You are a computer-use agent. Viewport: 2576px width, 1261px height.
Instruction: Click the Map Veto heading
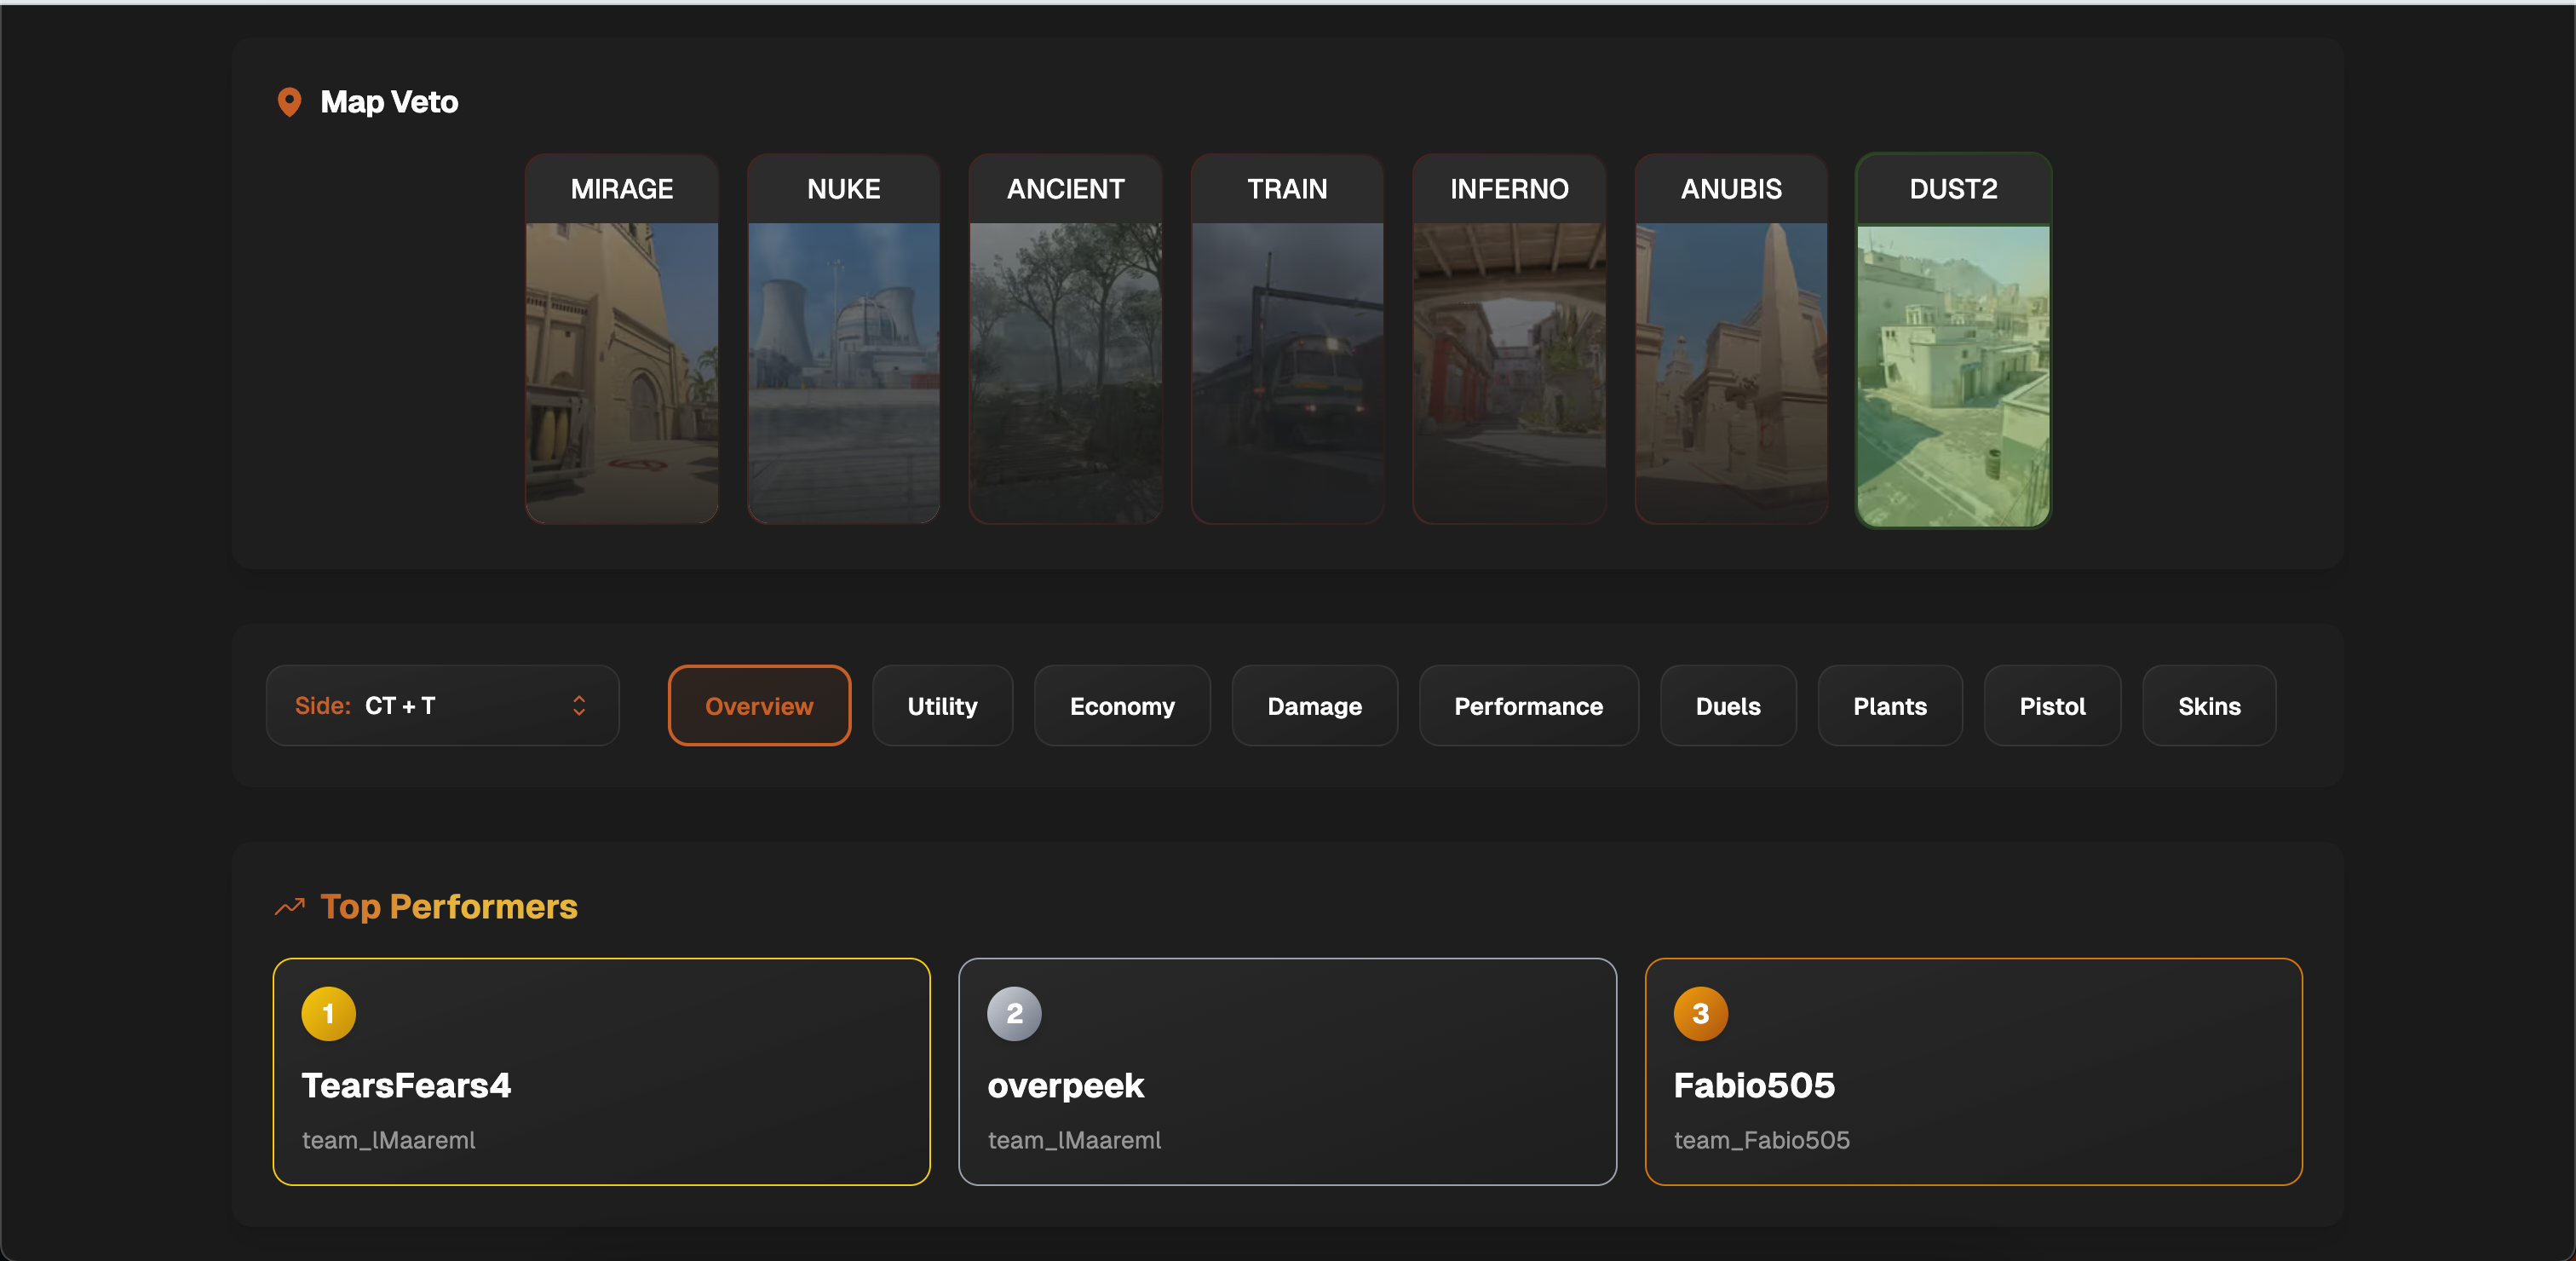tap(389, 102)
